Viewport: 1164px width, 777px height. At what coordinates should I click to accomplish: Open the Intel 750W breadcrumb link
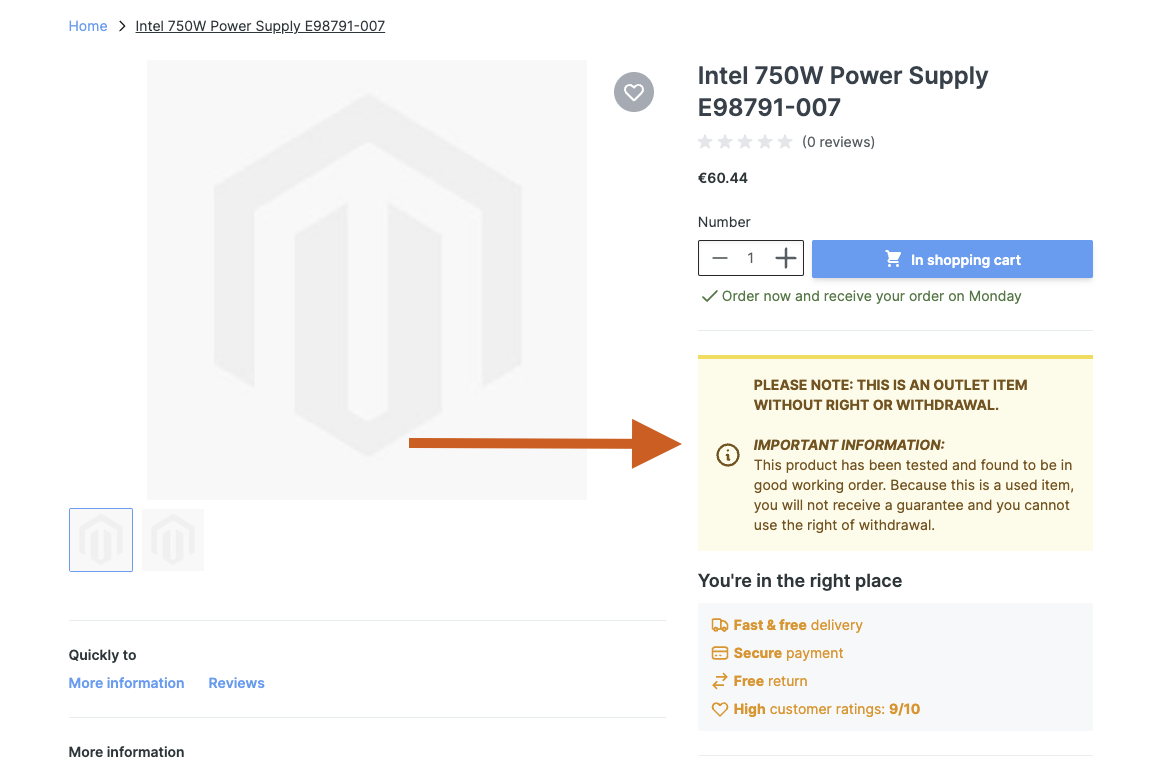coord(260,26)
